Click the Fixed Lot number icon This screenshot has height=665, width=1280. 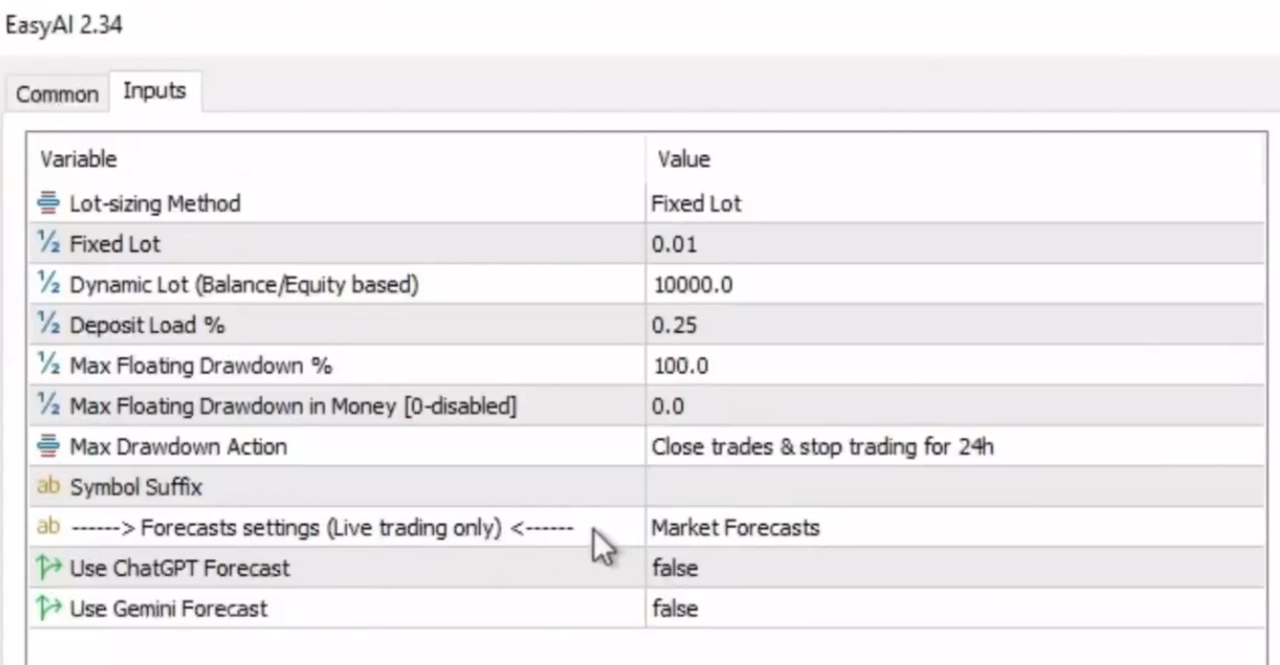tap(48, 244)
